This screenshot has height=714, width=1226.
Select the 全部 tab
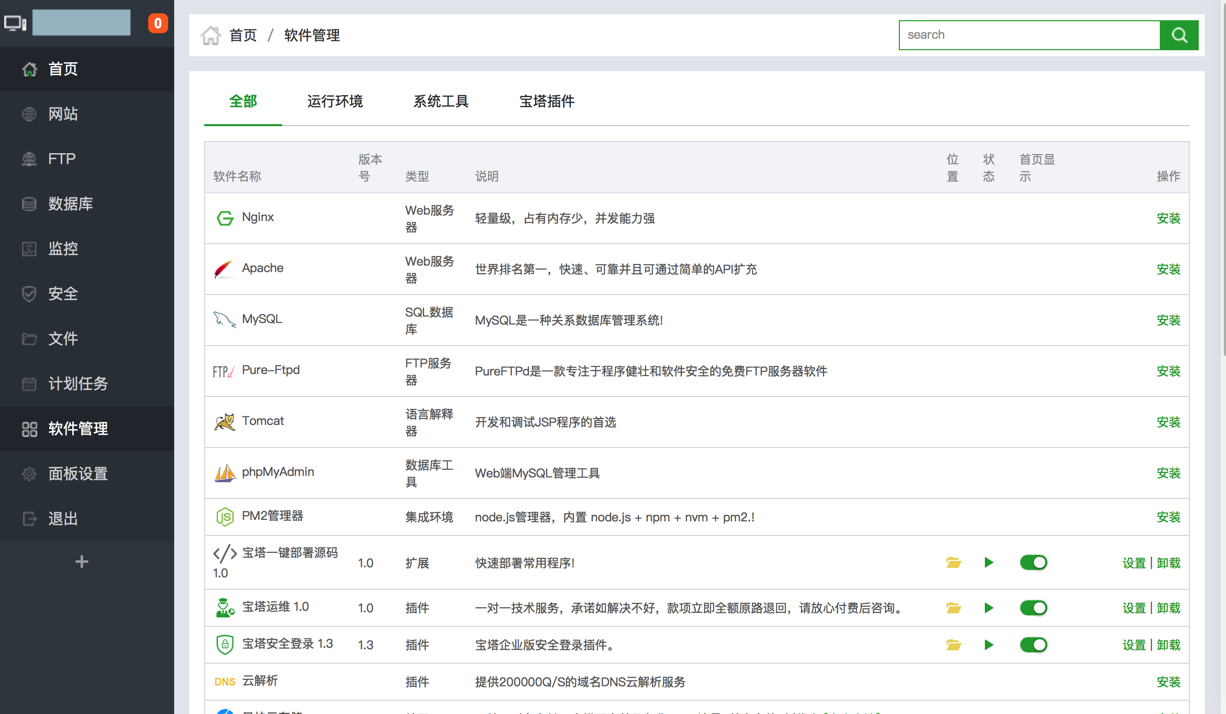click(x=243, y=101)
